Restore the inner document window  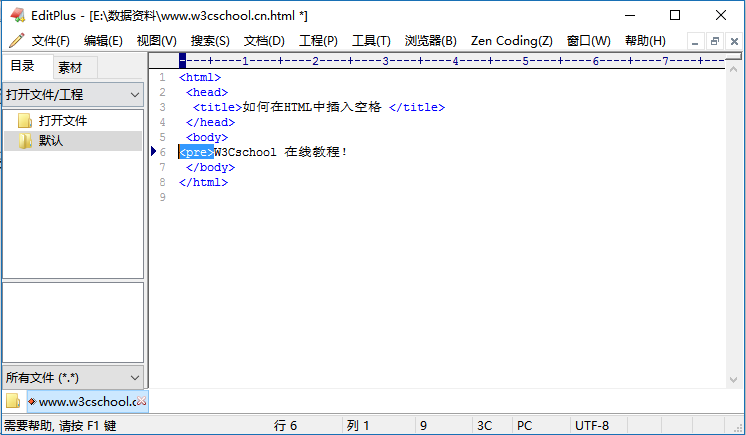pyautogui.click(x=714, y=41)
